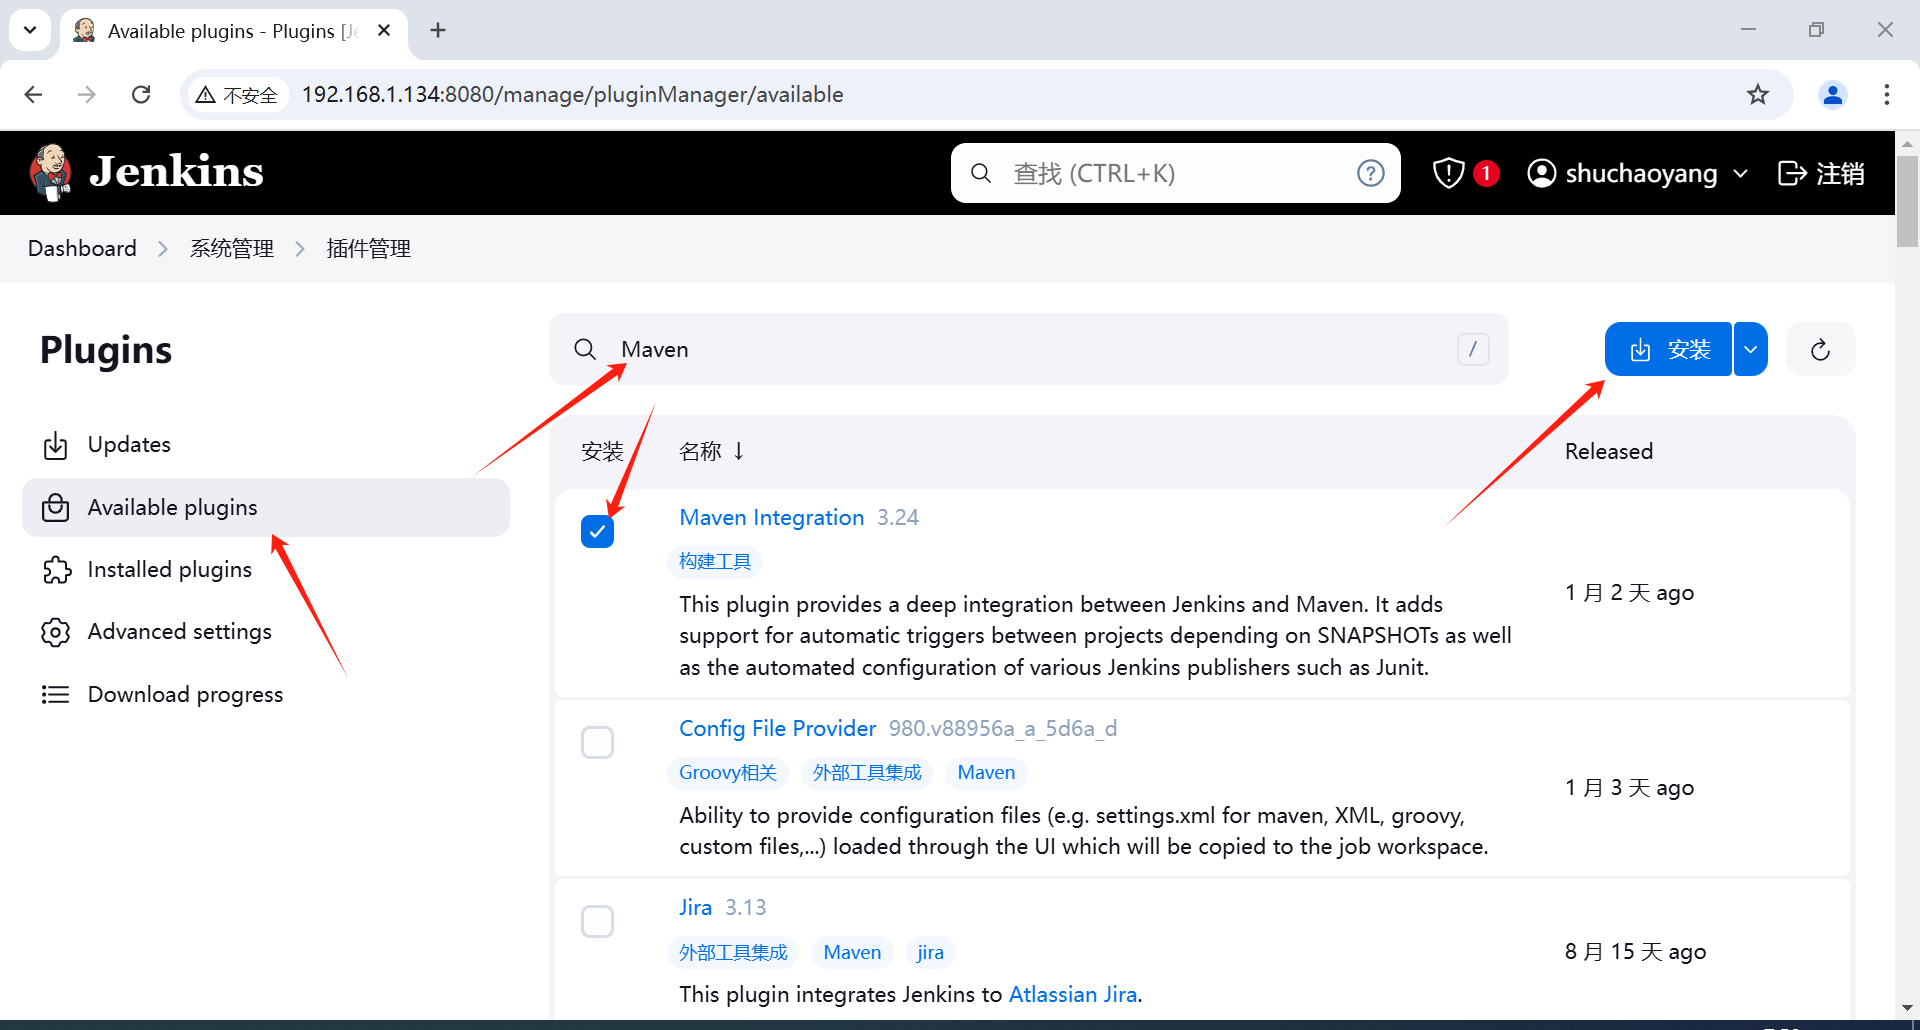Click the 不安全 site security indicator
Screen dimensions: 1920x1030
[x=237, y=94]
